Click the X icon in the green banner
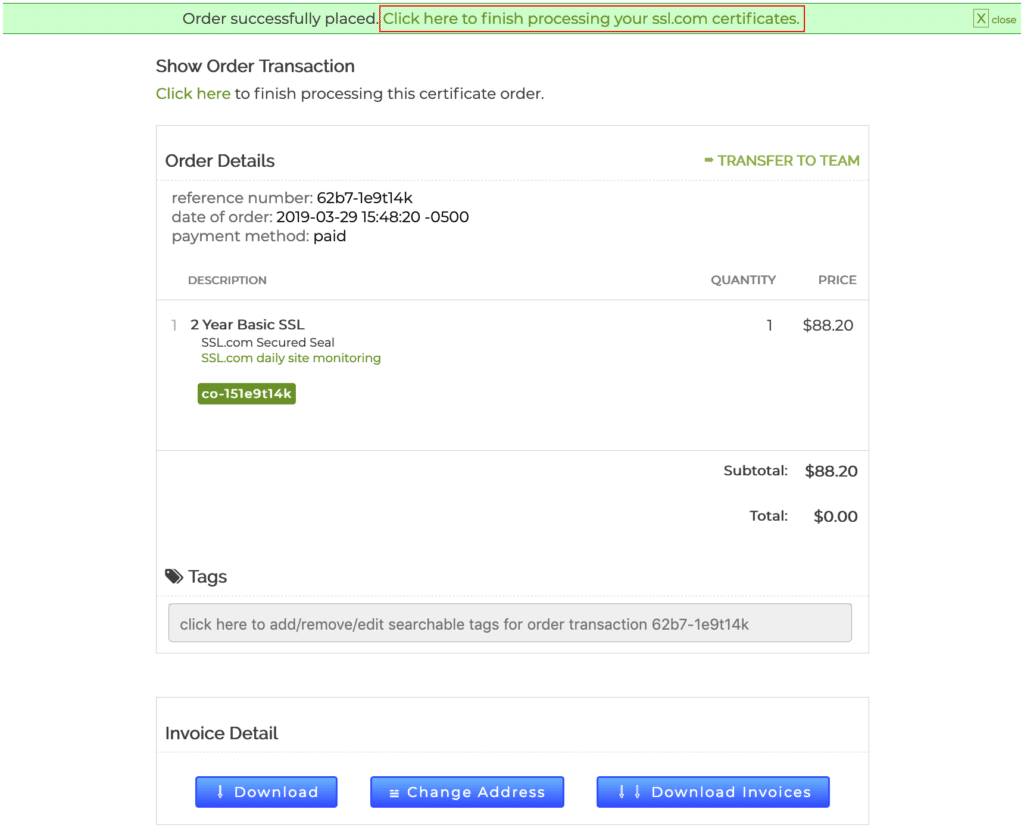Viewport: 1024px width, 828px height. pos(981,19)
